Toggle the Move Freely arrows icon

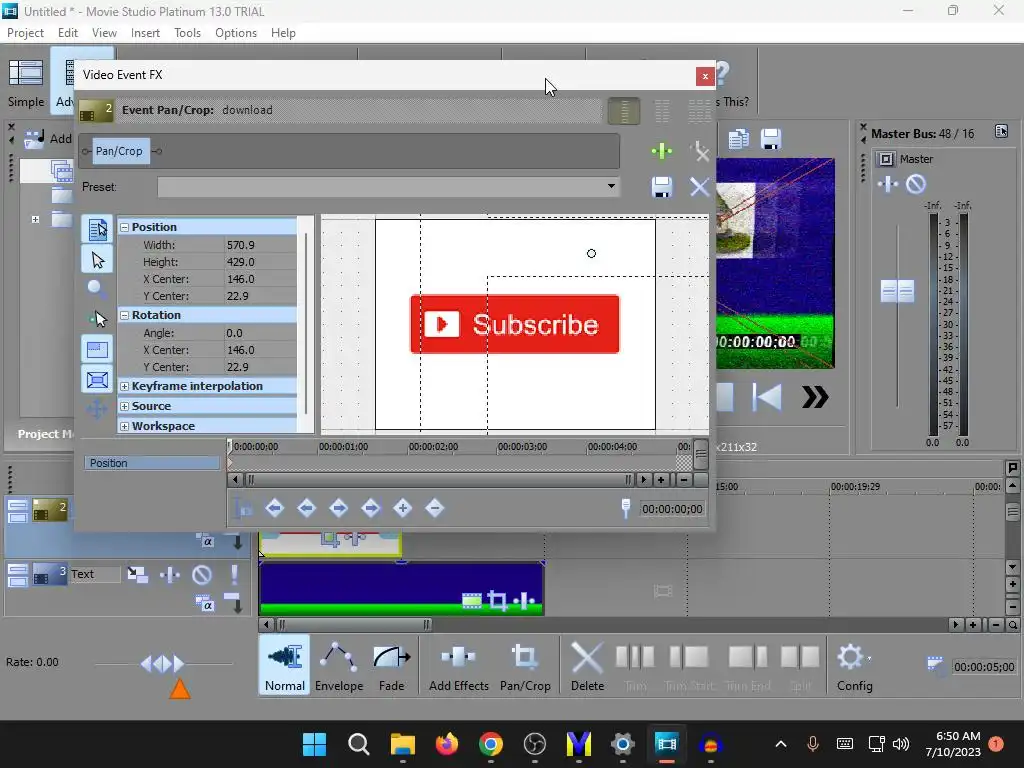click(x=97, y=409)
